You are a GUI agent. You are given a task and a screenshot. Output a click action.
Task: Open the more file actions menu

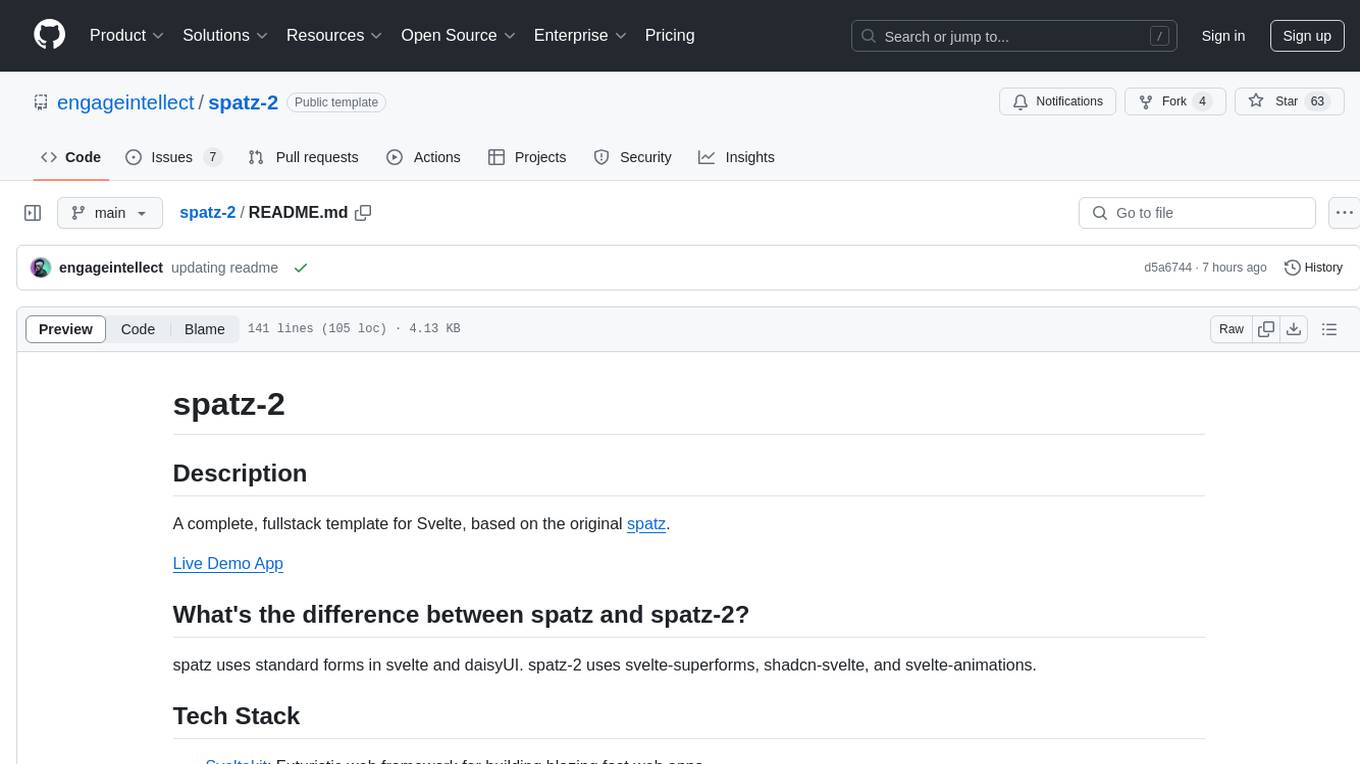[x=1345, y=213]
